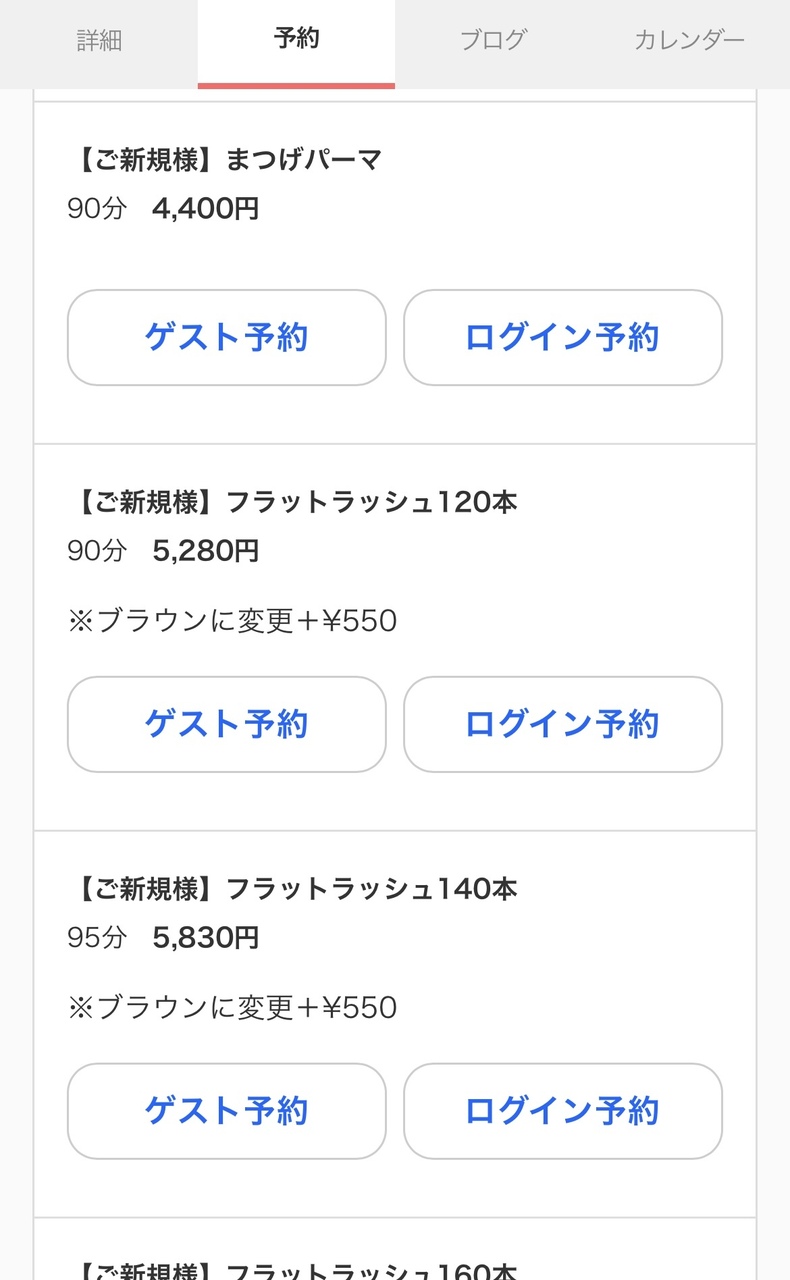The width and height of the screenshot is (790, 1280).
Task: Tap the 5,830円 price
Action: click(206, 938)
